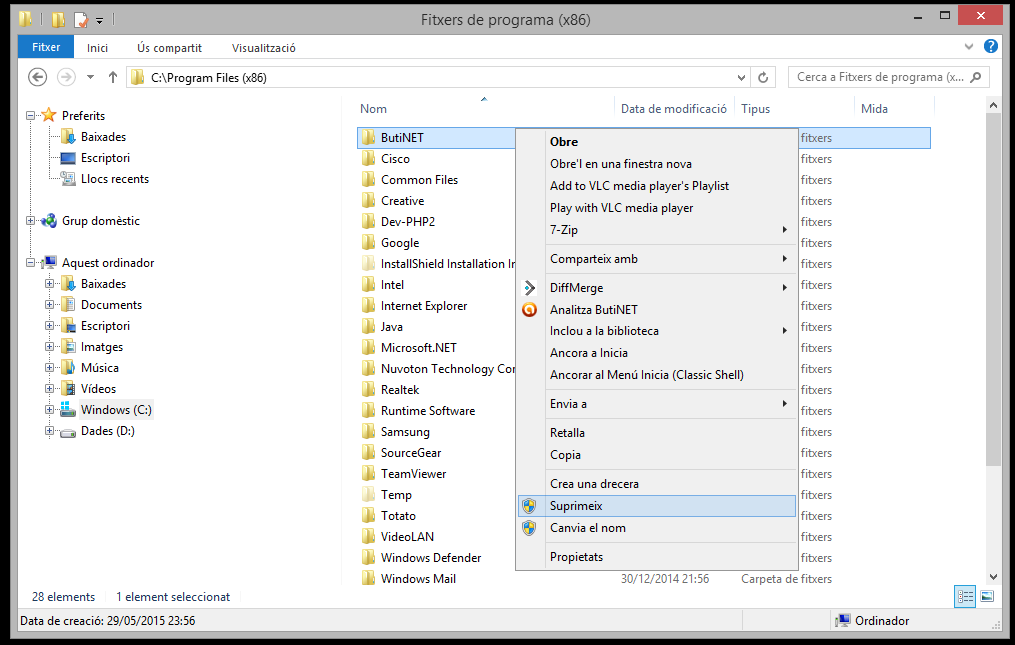Screen dimensions: 1015x645
Task: Open the Visualització ribbon tab
Action: pyautogui.click(x=263, y=48)
